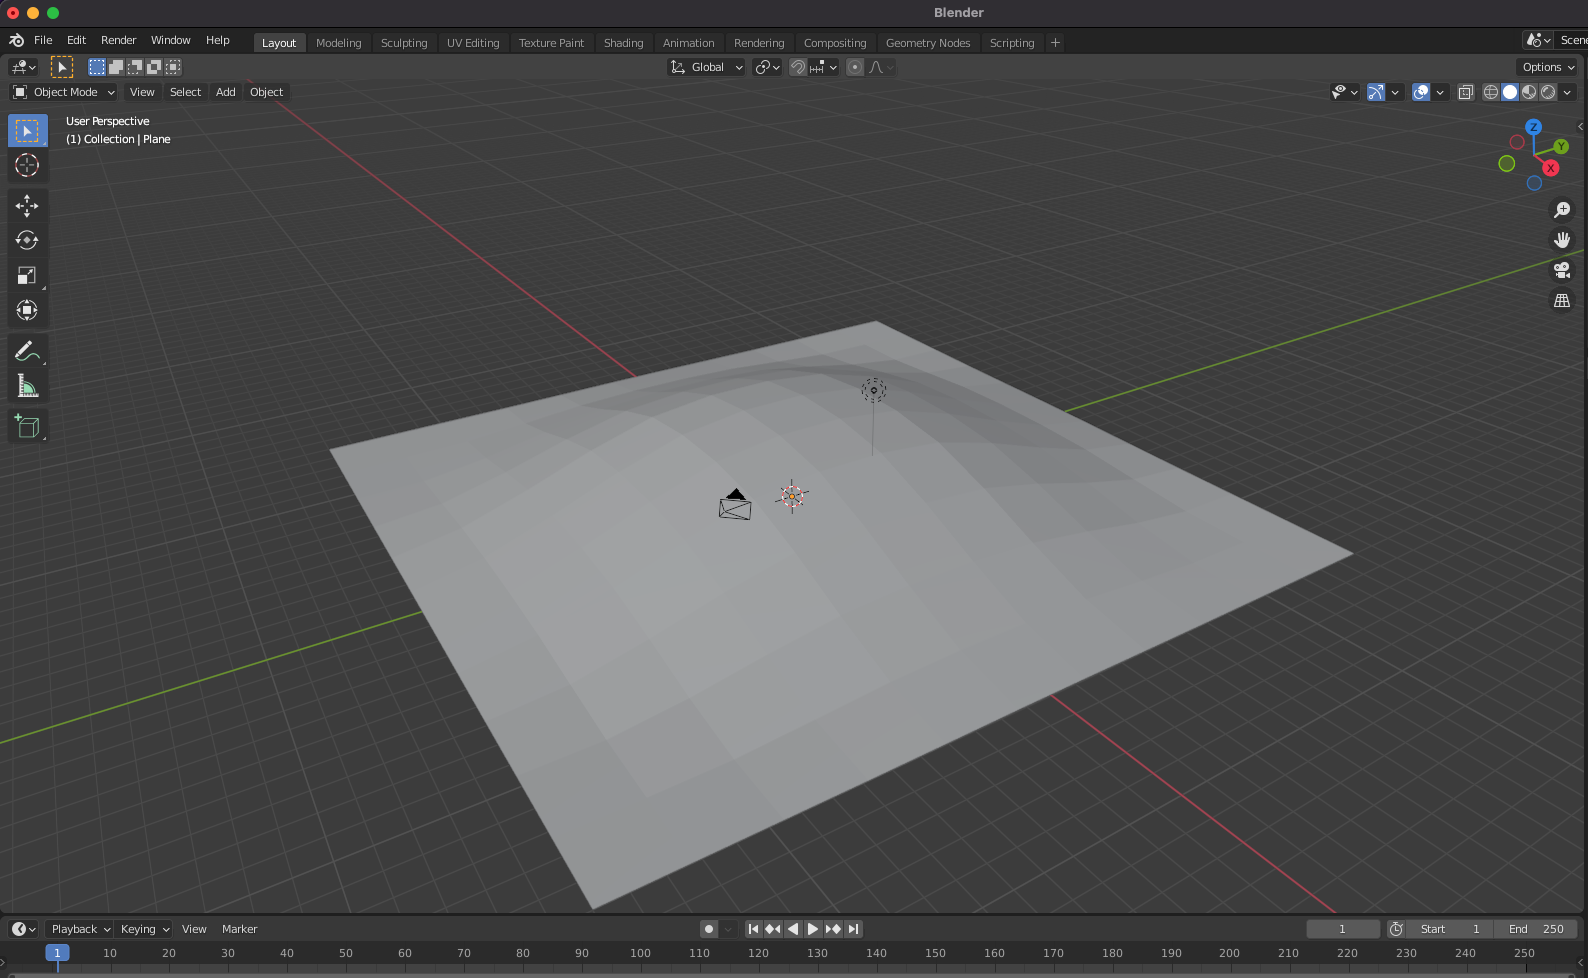Toggle auto keying record button
1588x978 pixels.
[709, 929]
